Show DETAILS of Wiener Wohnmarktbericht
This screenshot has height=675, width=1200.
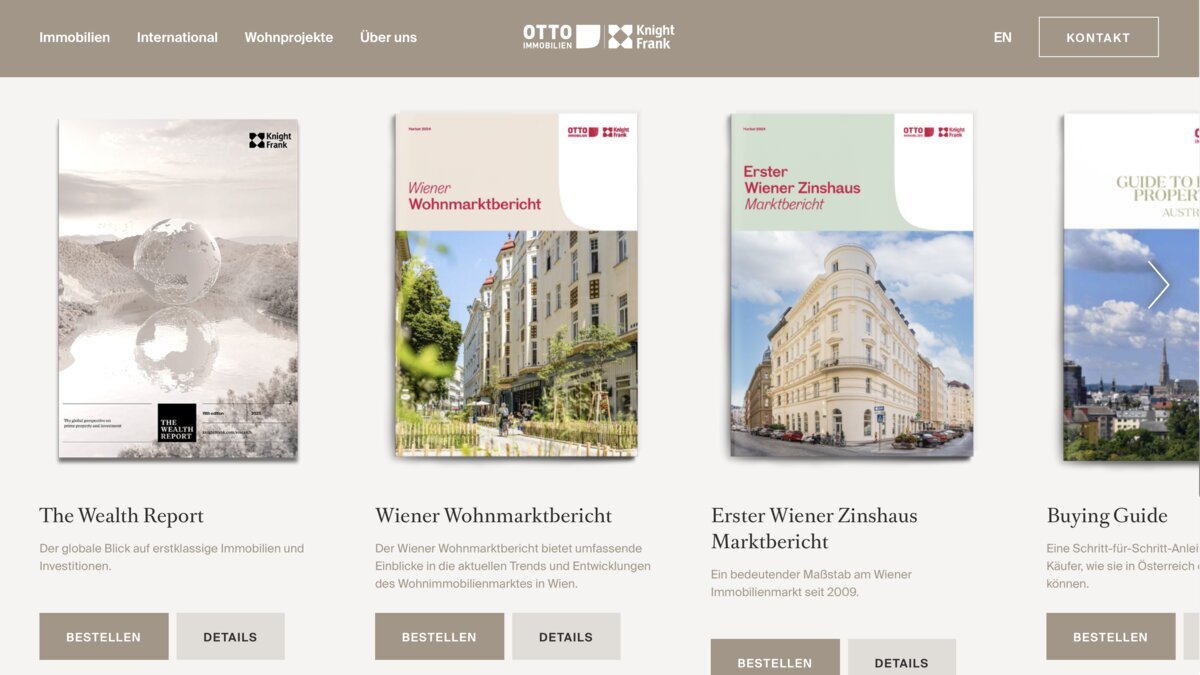566,636
